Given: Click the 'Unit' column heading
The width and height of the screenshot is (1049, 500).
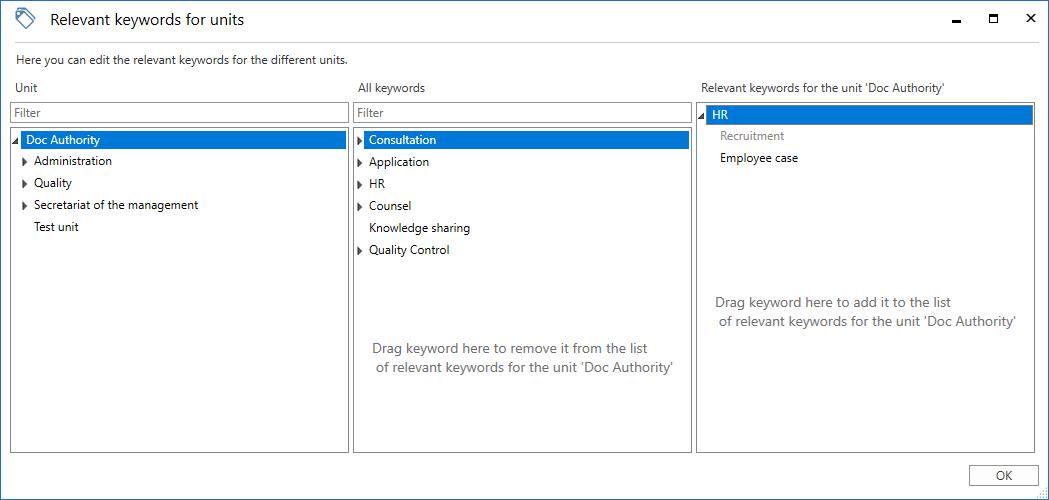Looking at the screenshot, I should pyautogui.click(x=26, y=88).
